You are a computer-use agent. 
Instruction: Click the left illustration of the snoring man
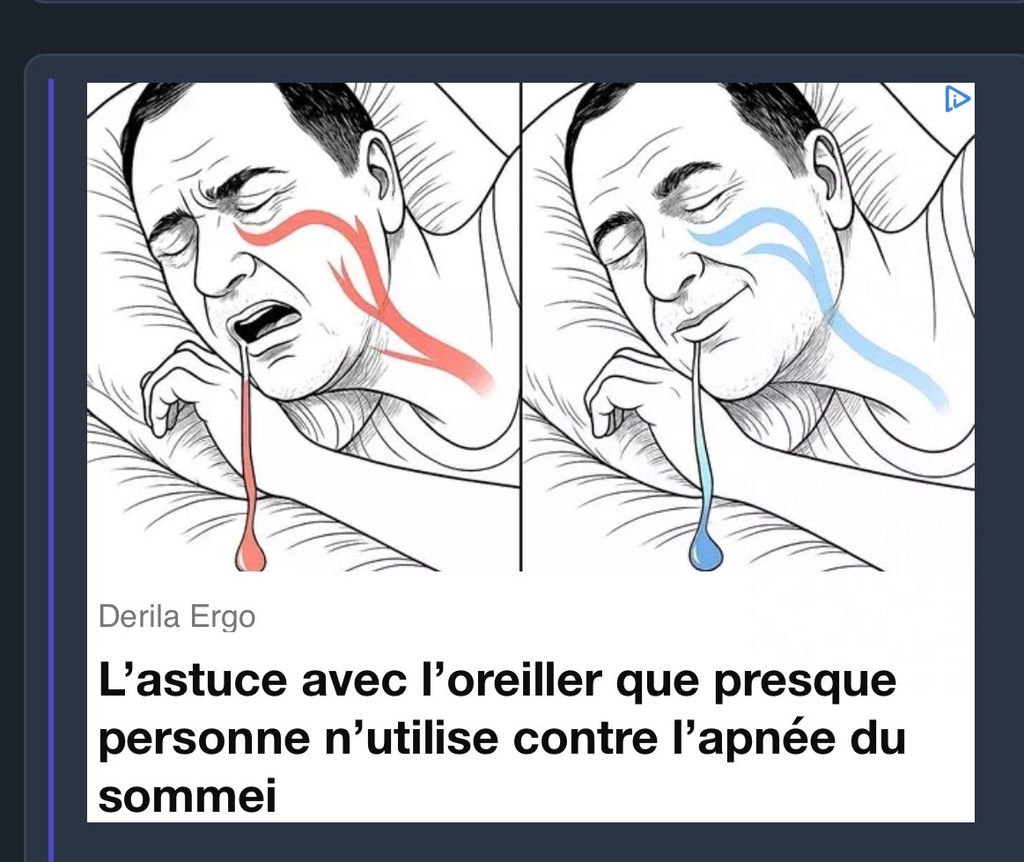pyautogui.click(x=304, y=327)
